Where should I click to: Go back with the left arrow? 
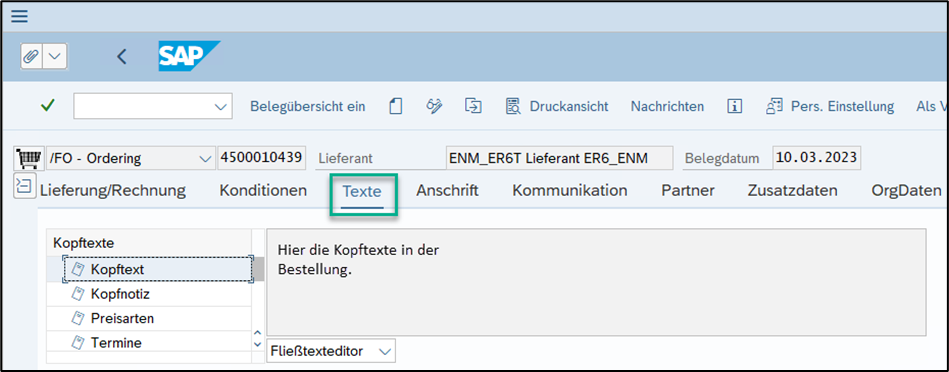pyautogui.click(x=122, y=57)
